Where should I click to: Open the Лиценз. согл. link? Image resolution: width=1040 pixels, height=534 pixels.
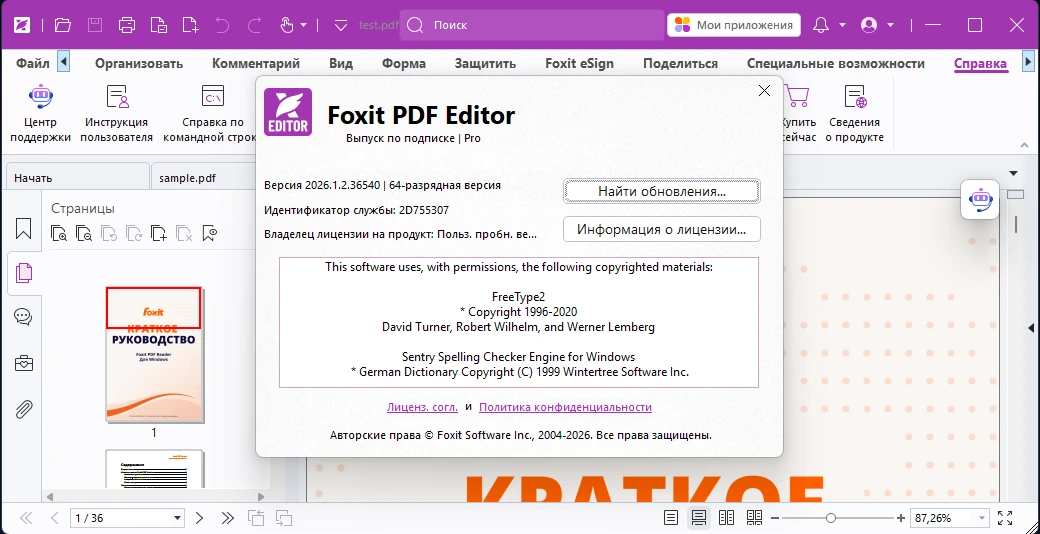pos(422,407)
